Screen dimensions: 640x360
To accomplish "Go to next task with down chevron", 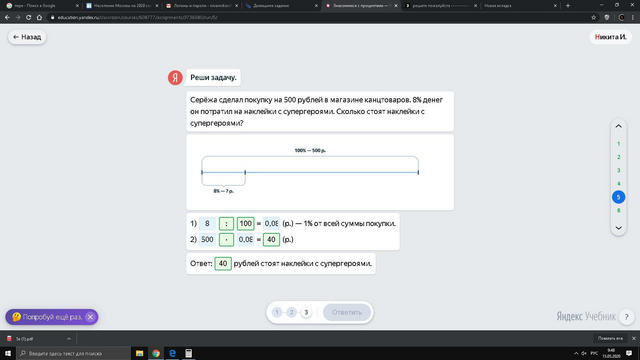I will [x=618, y=228].
